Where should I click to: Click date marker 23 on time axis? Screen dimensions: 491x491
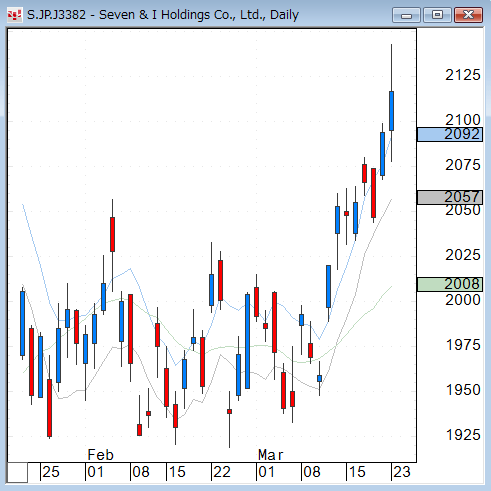click(x=402, y=472)
